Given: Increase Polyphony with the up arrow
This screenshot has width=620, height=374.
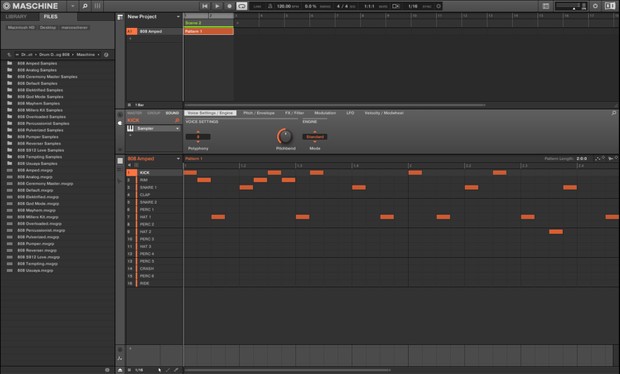Looking at the screenshot, I should pyautogui.click(x=198, y=132).
